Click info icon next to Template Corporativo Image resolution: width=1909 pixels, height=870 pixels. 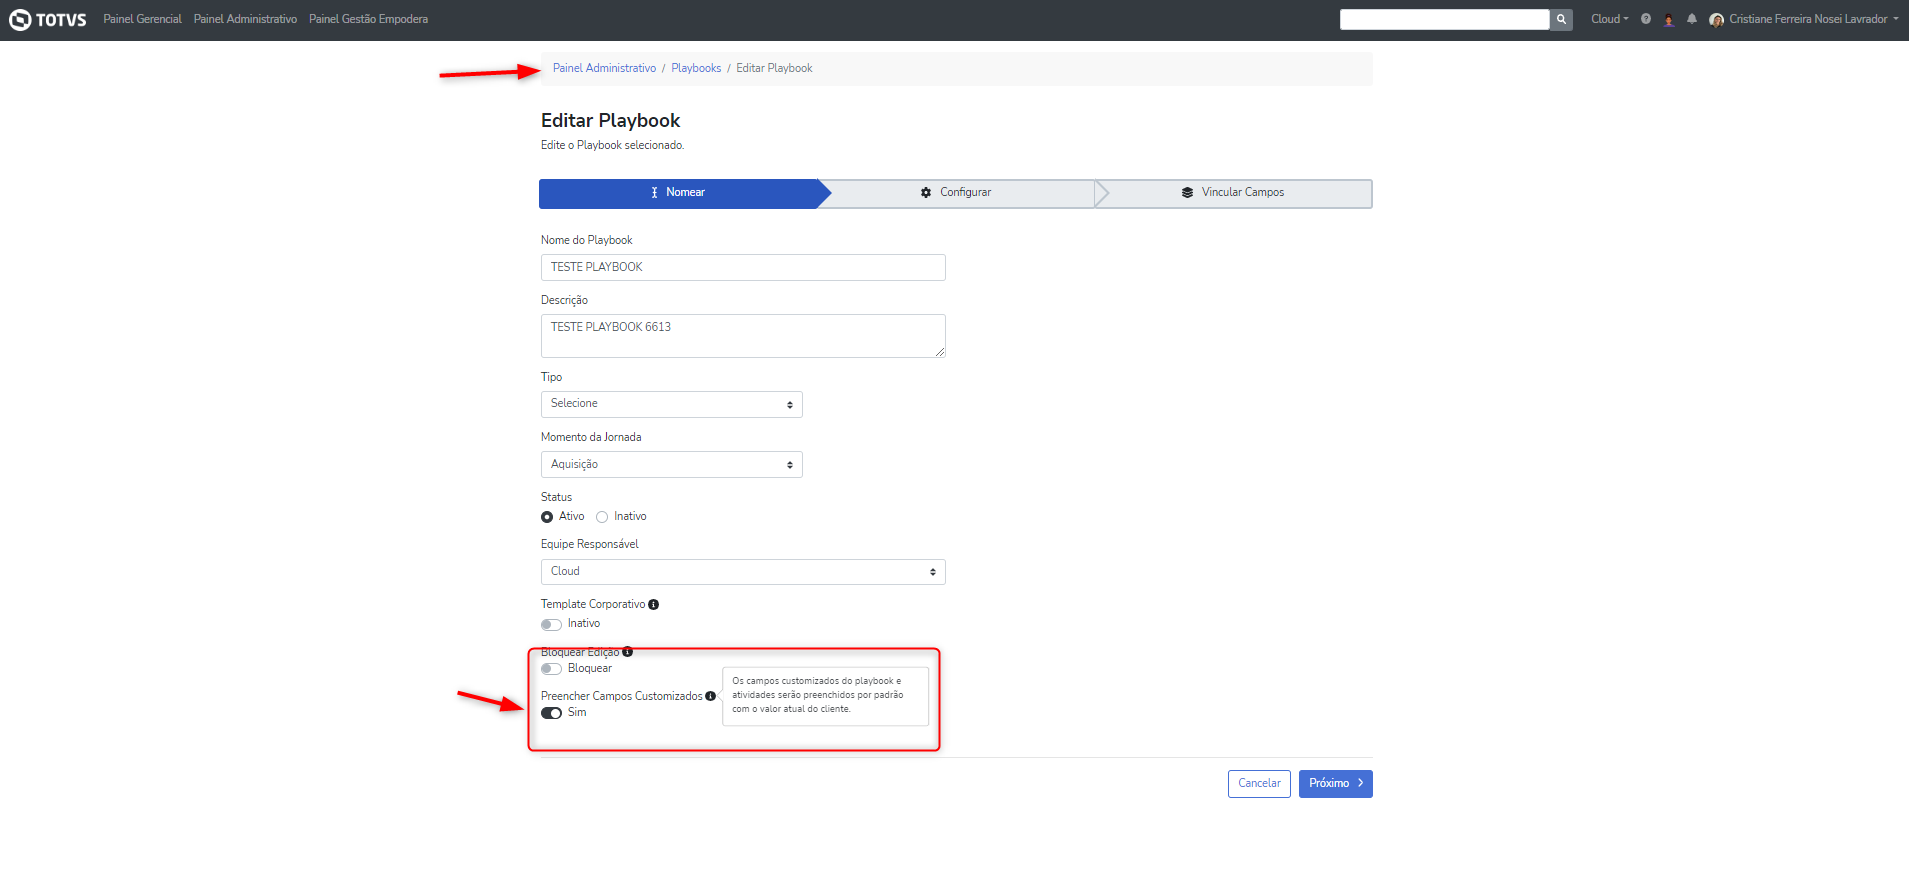tap(654, 605)
